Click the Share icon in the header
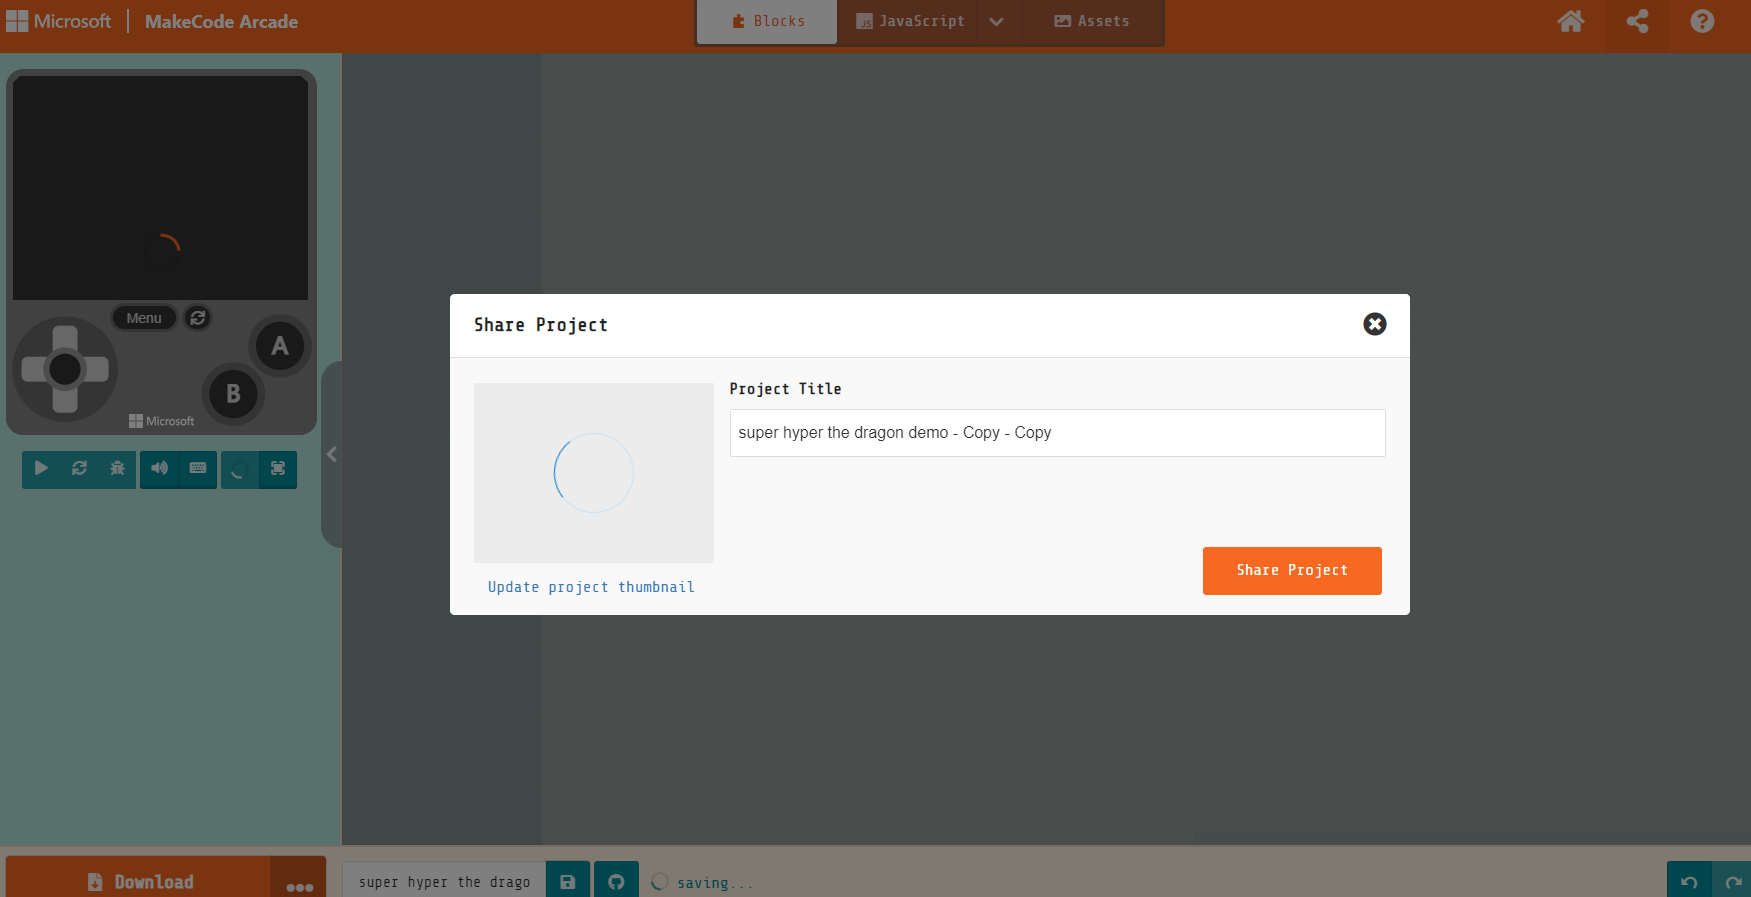 [x=1637, y=22]
